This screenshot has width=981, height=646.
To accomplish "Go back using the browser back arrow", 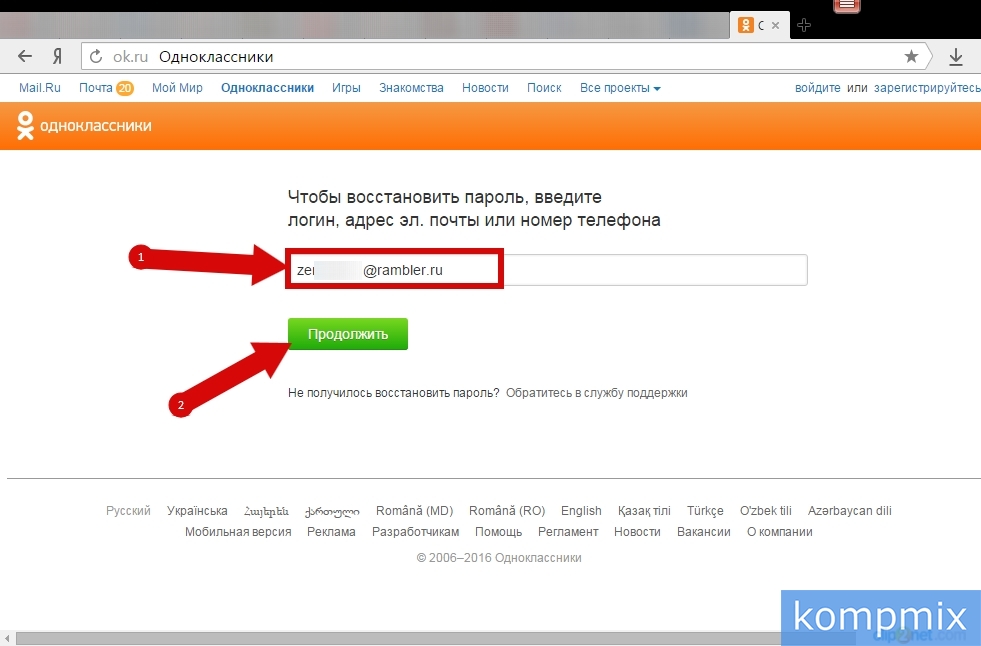I will (25, 57).
